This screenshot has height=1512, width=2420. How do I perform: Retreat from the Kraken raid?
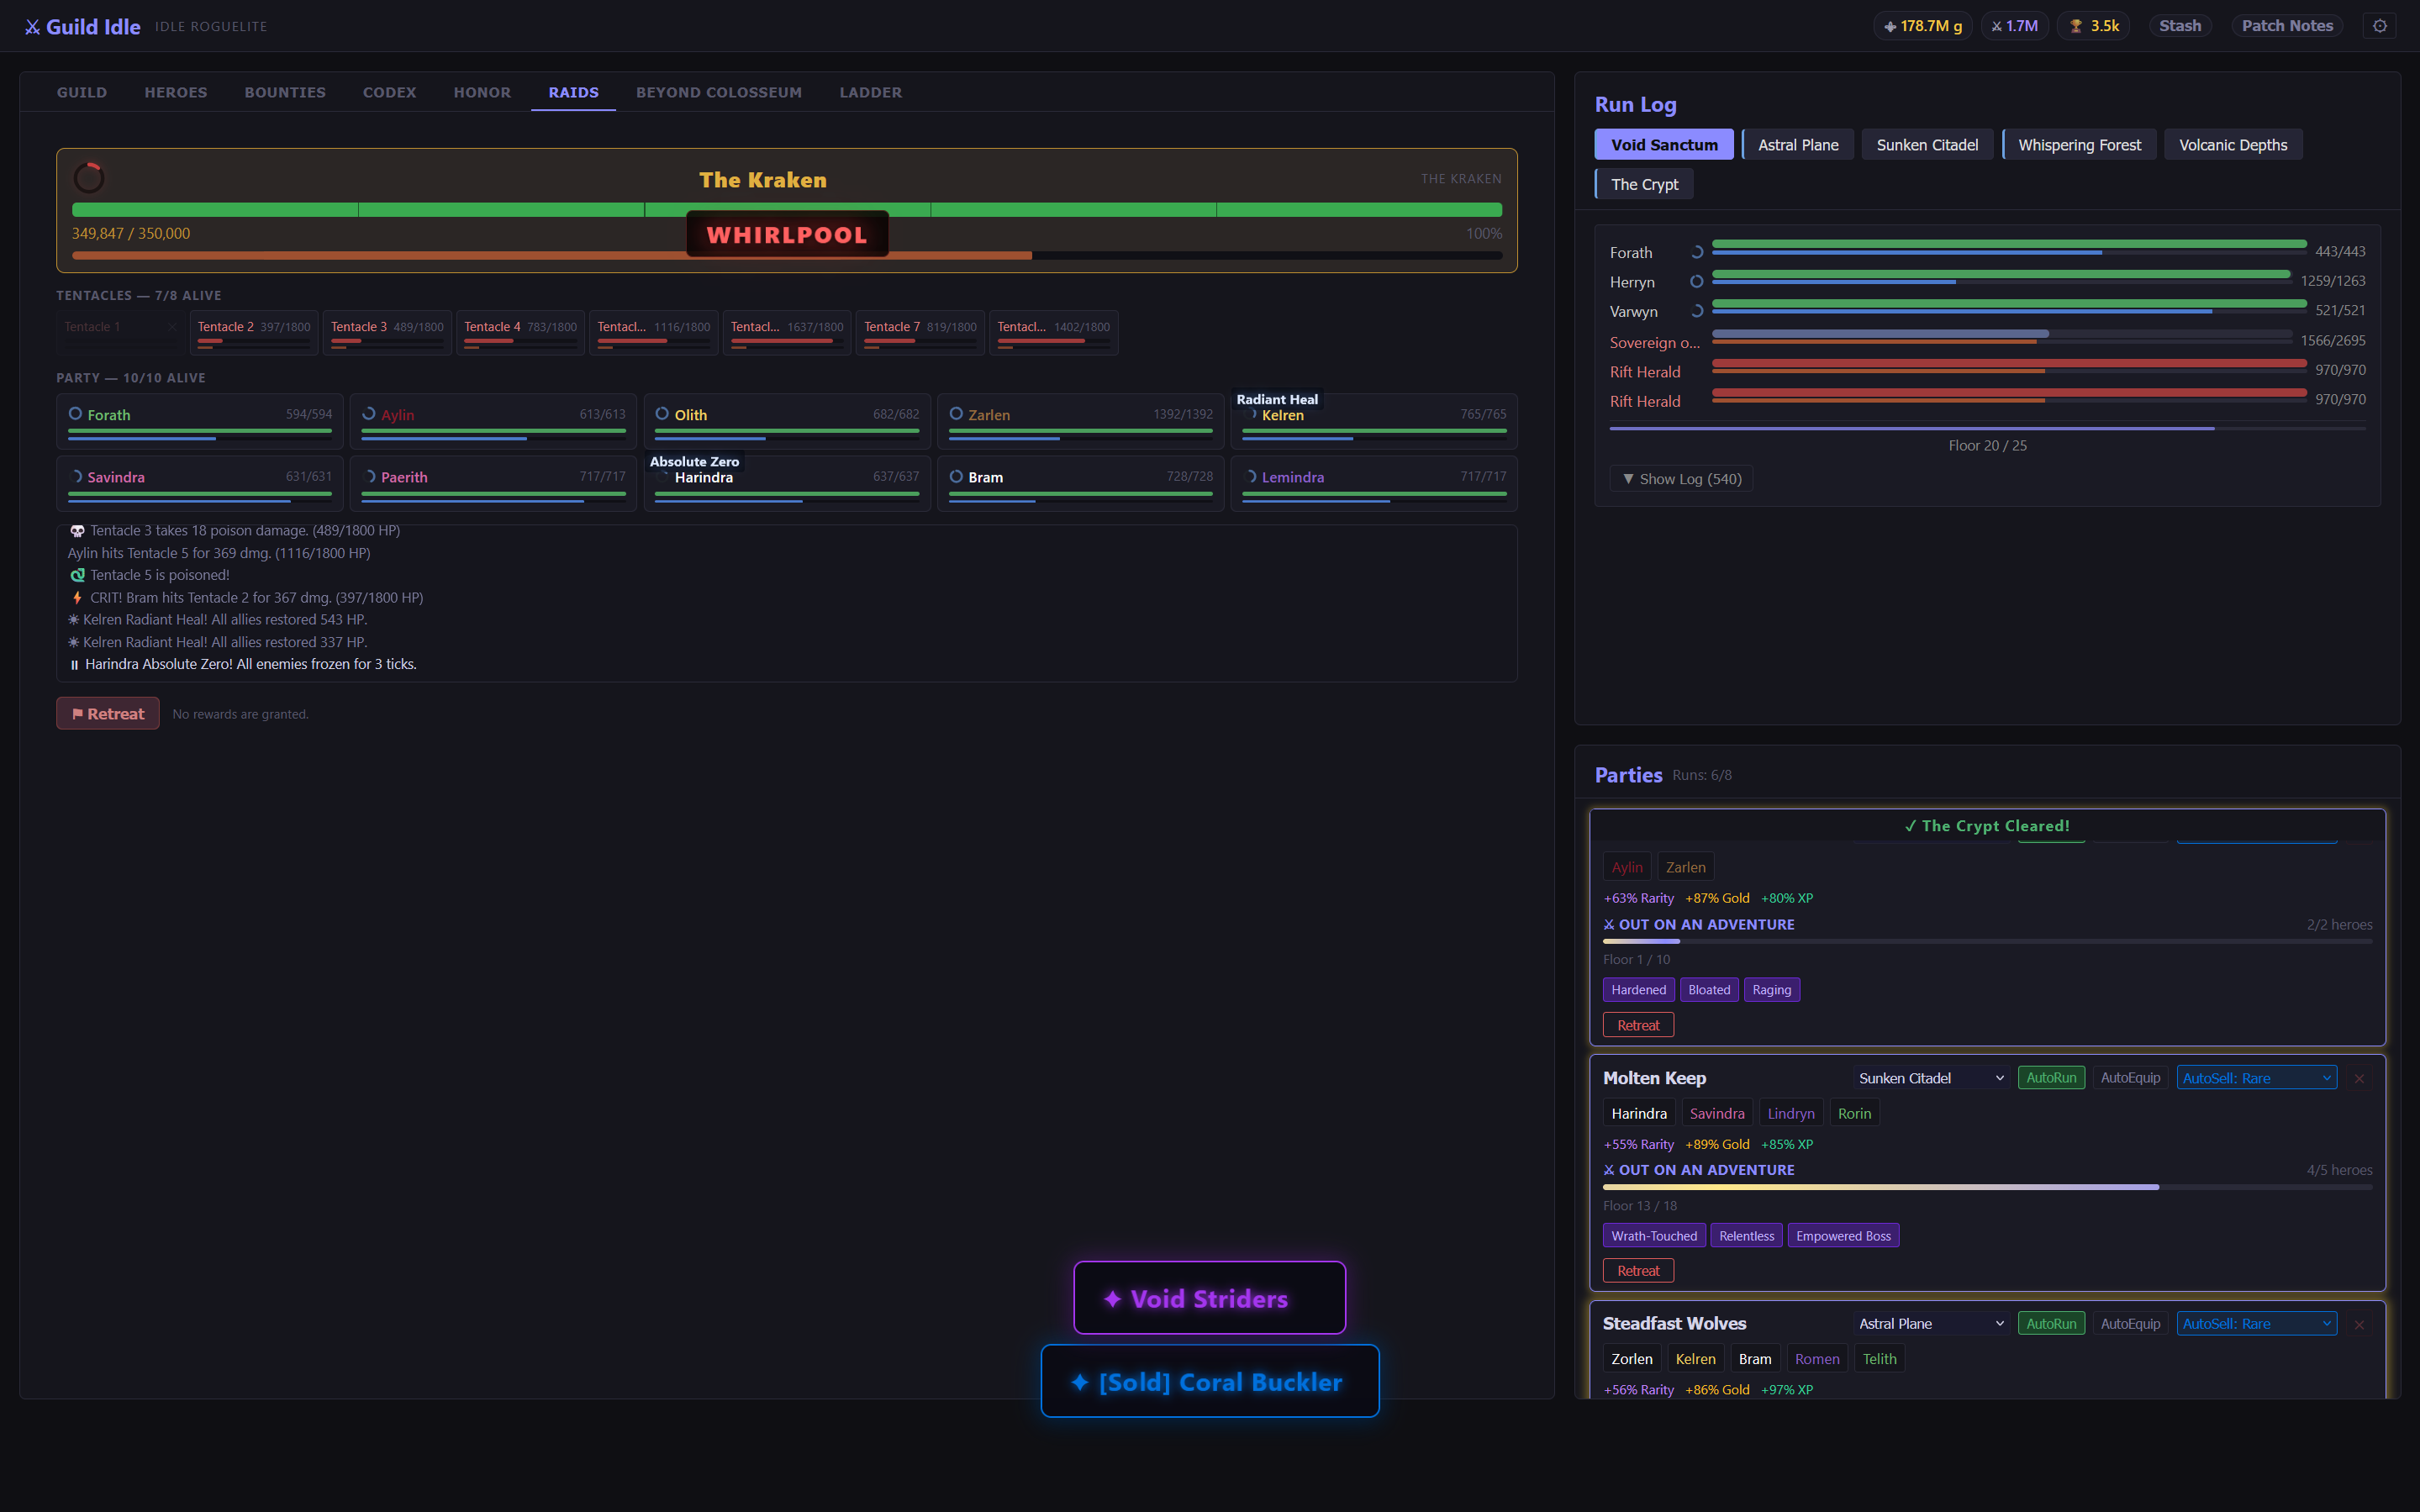click(x=108, y=714)
